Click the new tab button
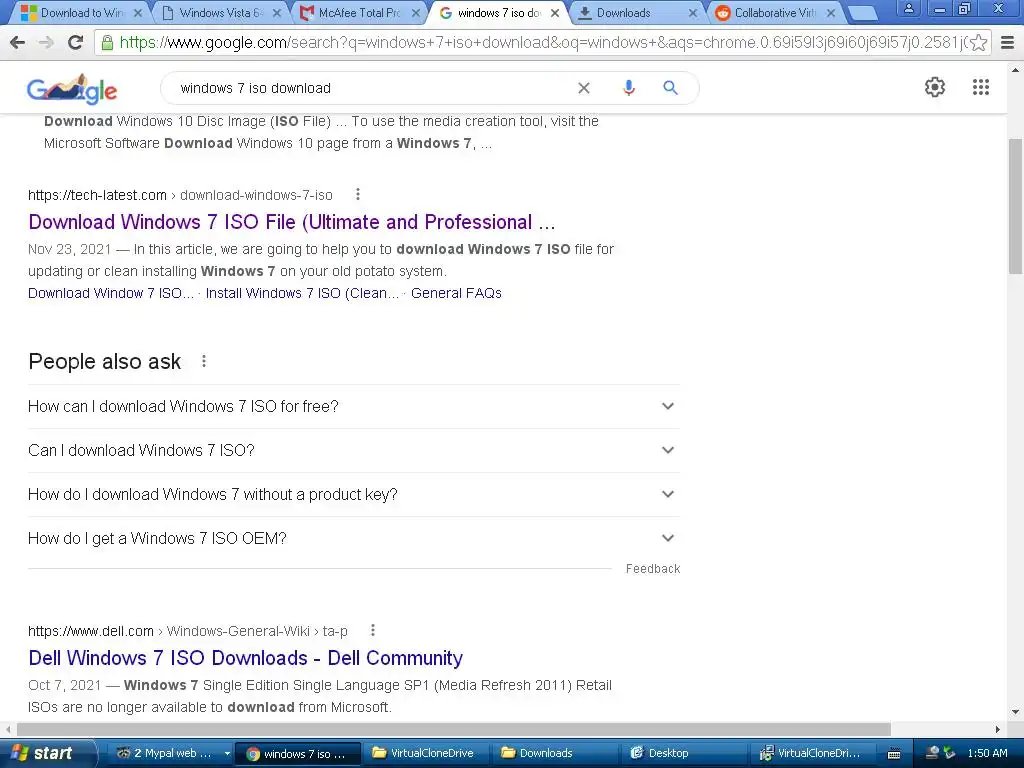 coord(862,12)
